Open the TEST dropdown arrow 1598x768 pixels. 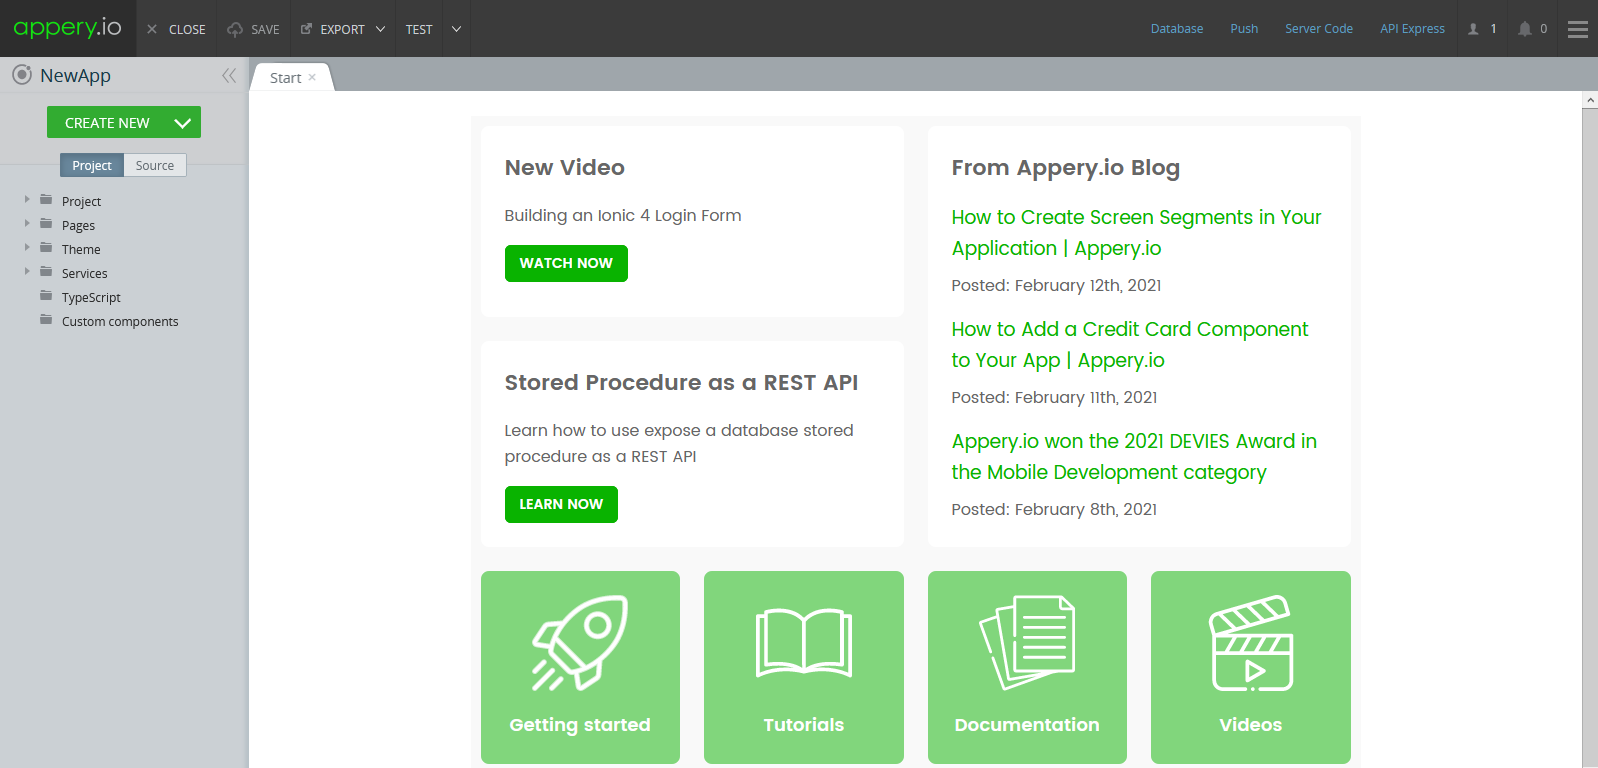pos(456,29)
